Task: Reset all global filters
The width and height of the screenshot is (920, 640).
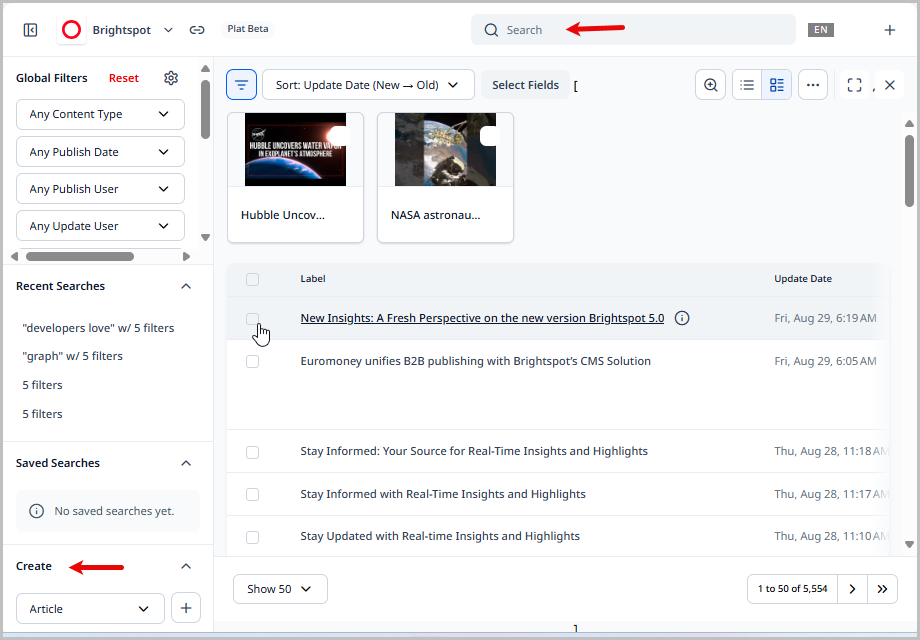Action: click(x=123, y=77)
